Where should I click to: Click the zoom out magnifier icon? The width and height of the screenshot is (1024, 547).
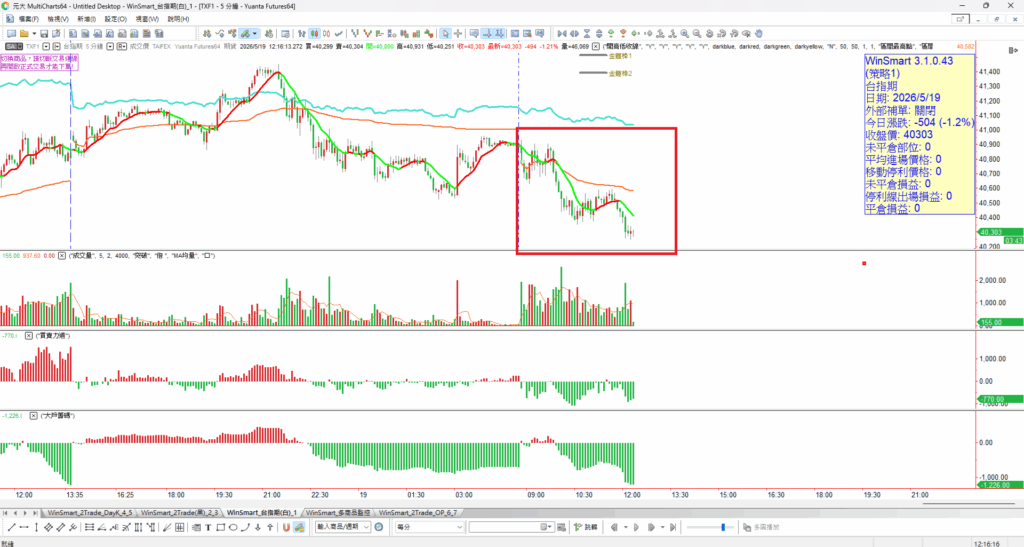(697, 33)
